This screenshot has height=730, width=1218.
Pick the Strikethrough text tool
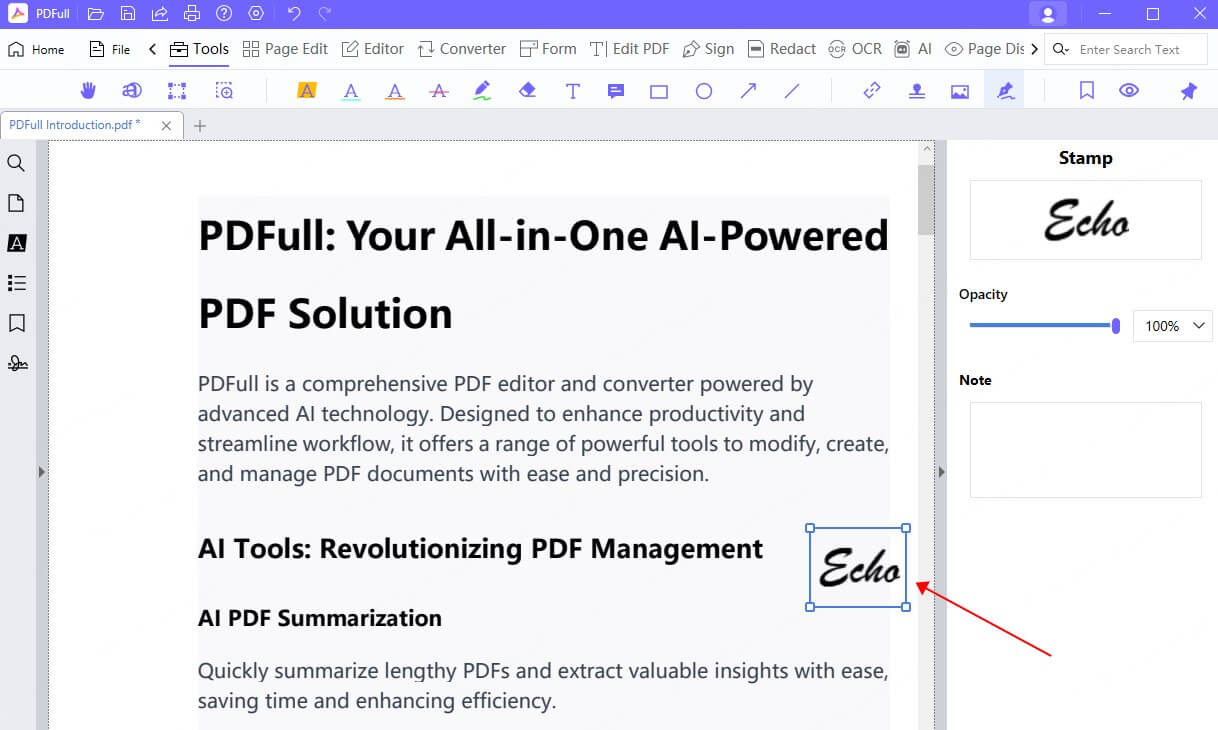click(438, 91)
